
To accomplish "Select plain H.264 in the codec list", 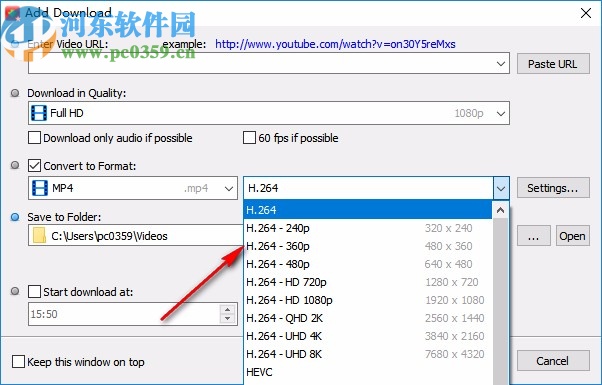I will click(368, 210).
